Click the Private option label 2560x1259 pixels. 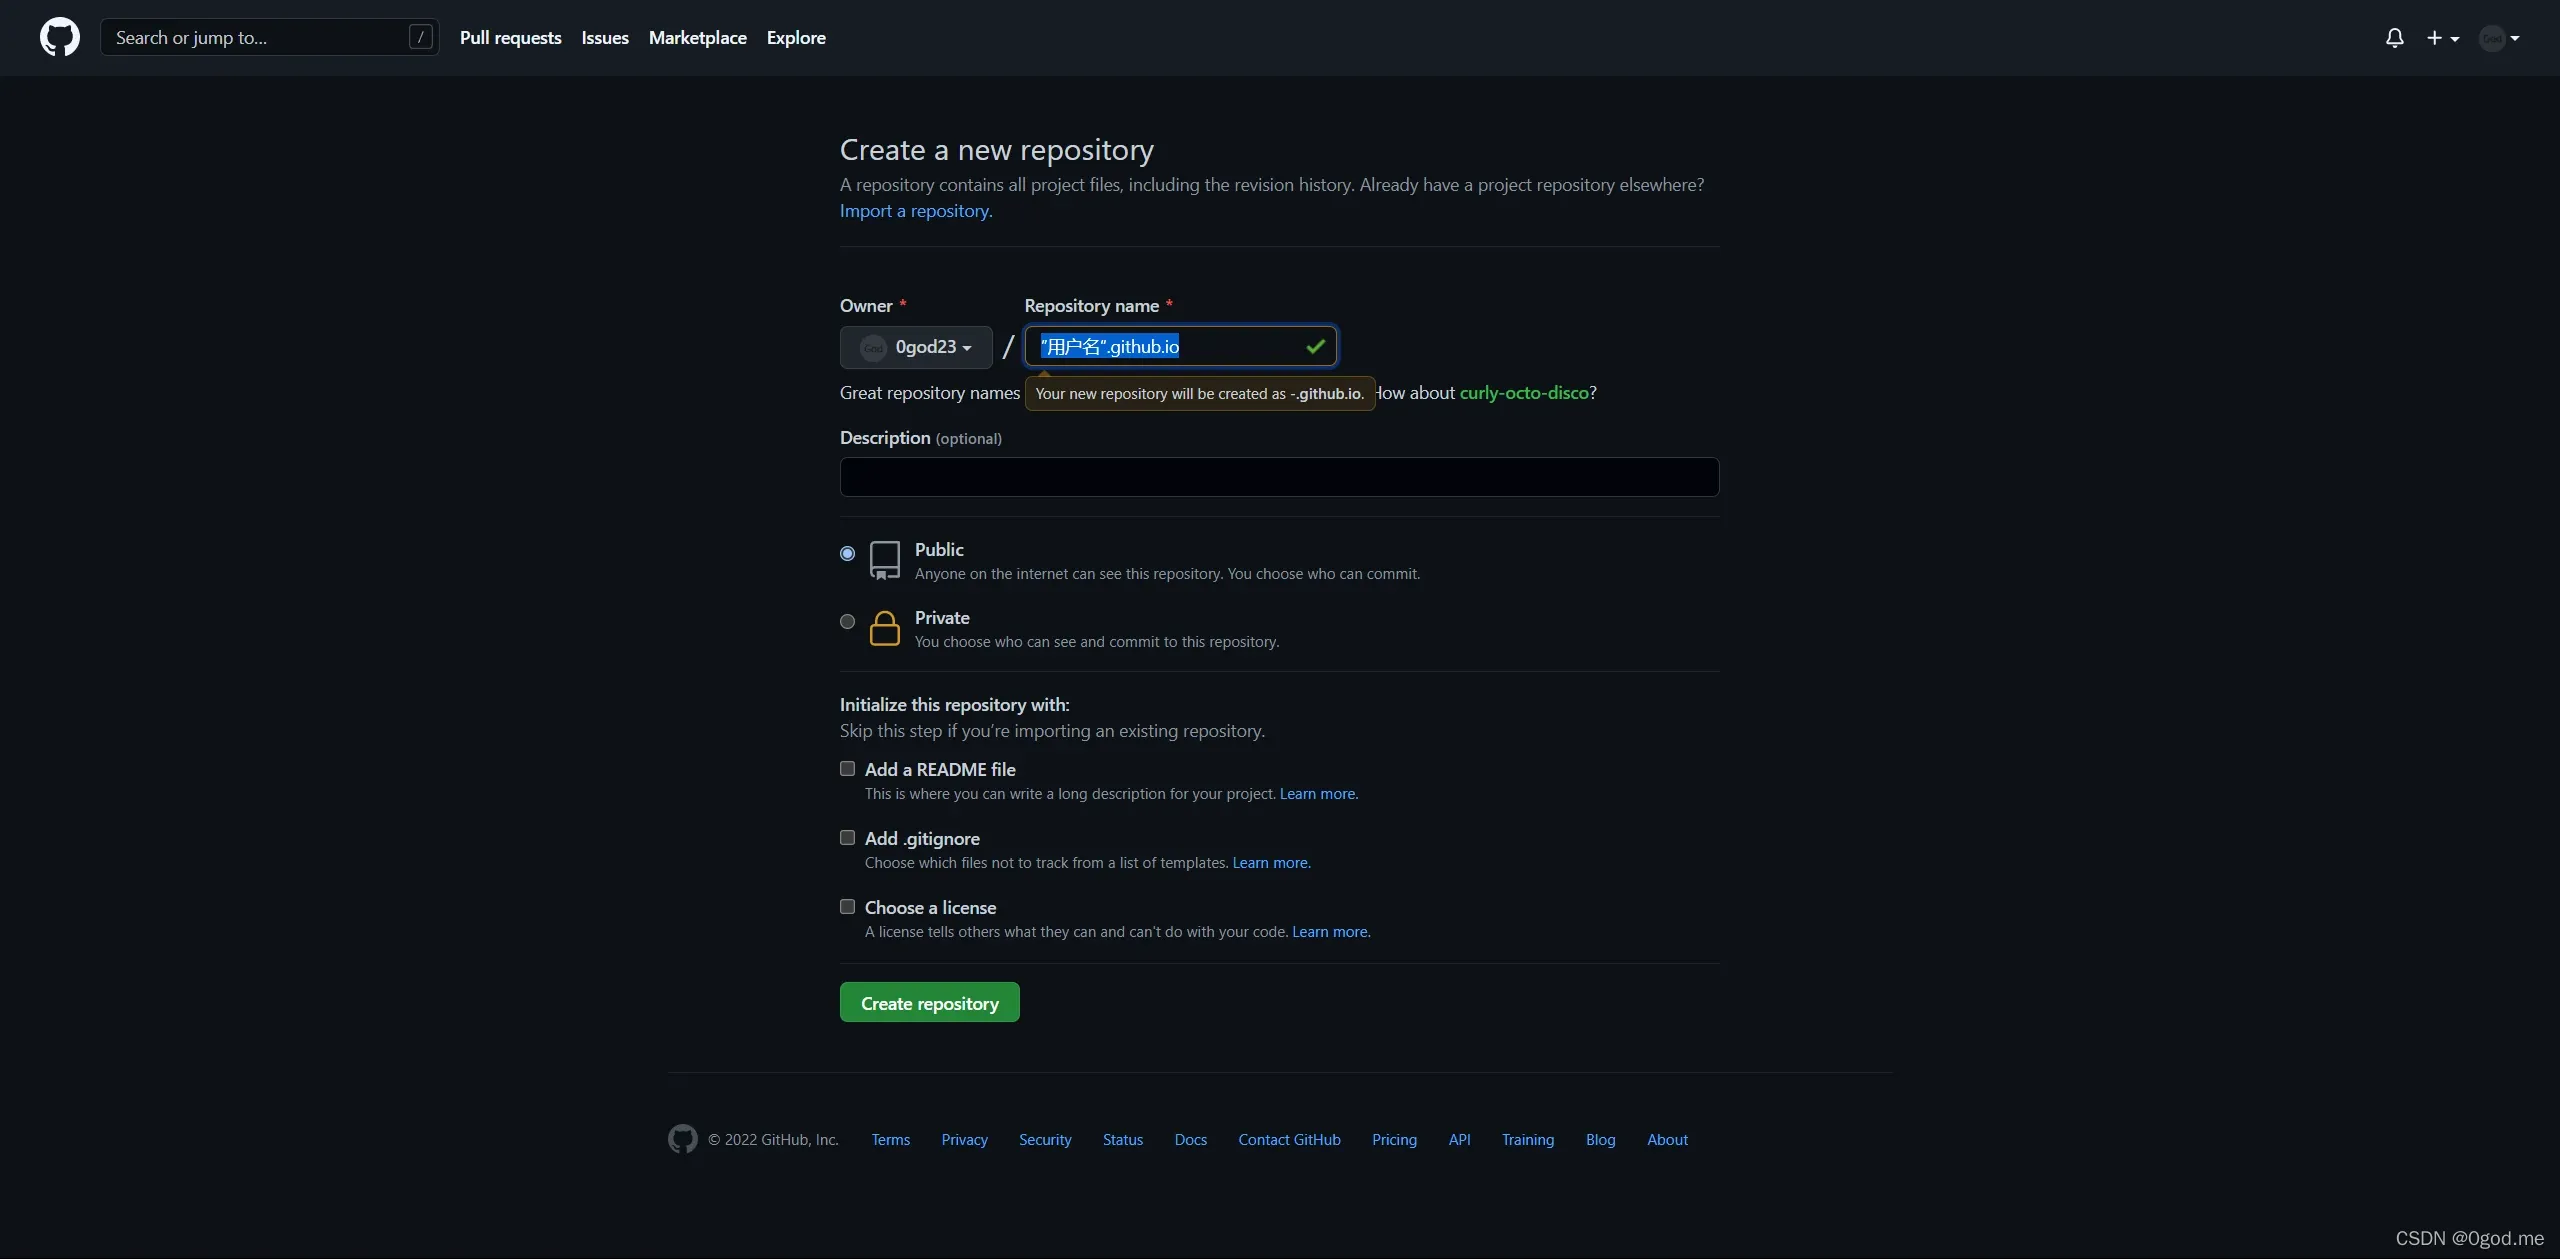[942, 618]
